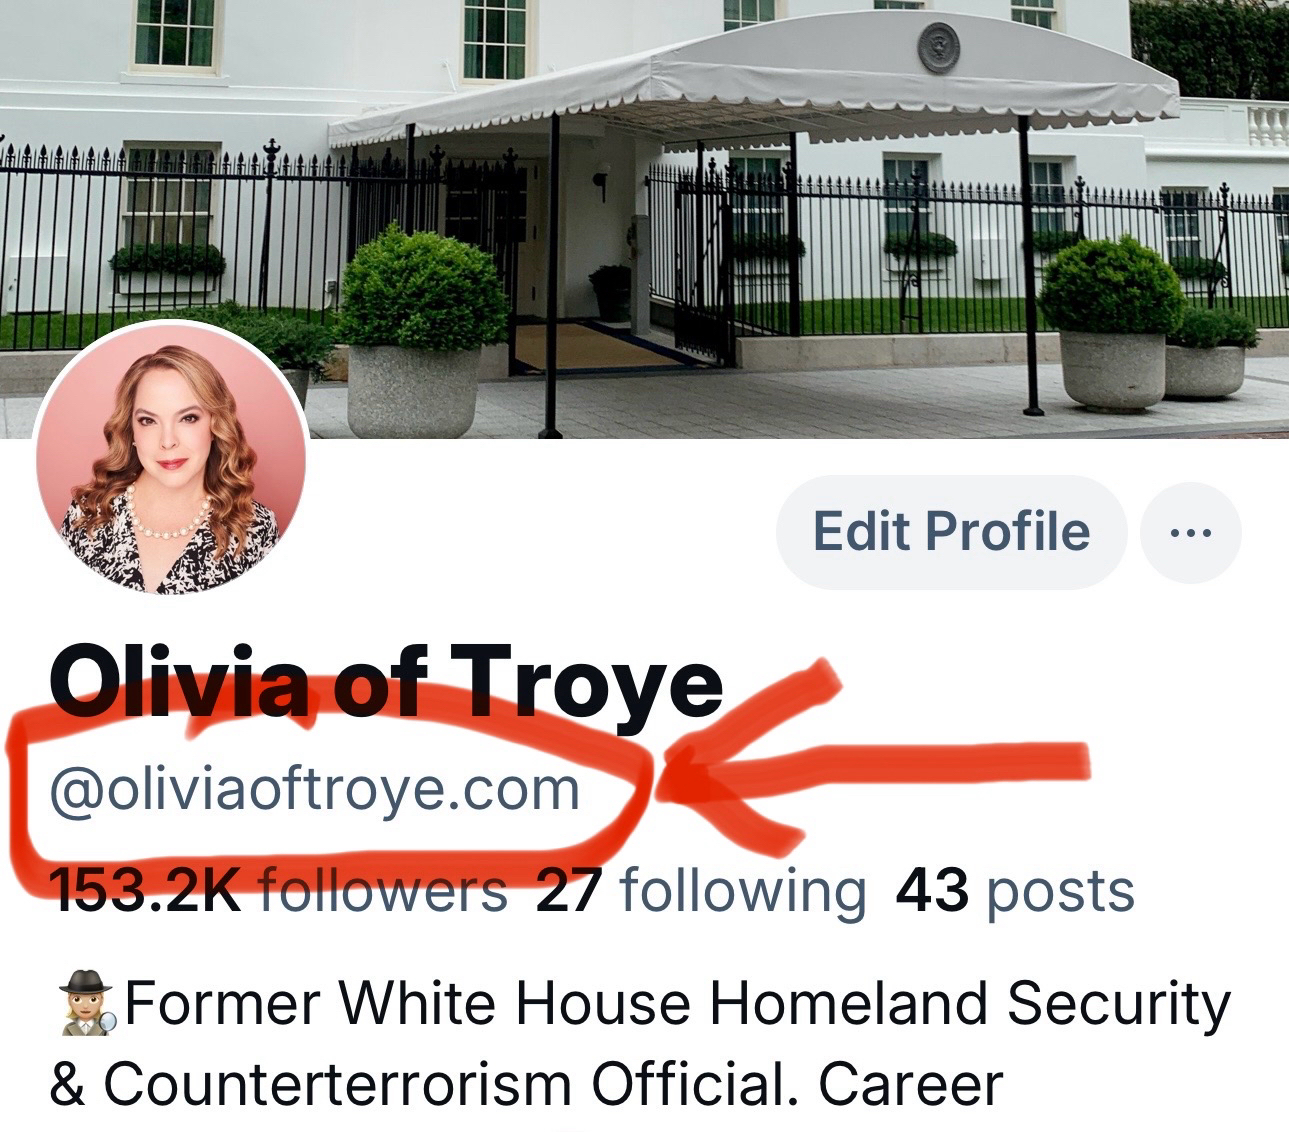The image size is (1289, 1132).
Task: Open the 153.2K followers list
Action: click(x=278, y=891)
